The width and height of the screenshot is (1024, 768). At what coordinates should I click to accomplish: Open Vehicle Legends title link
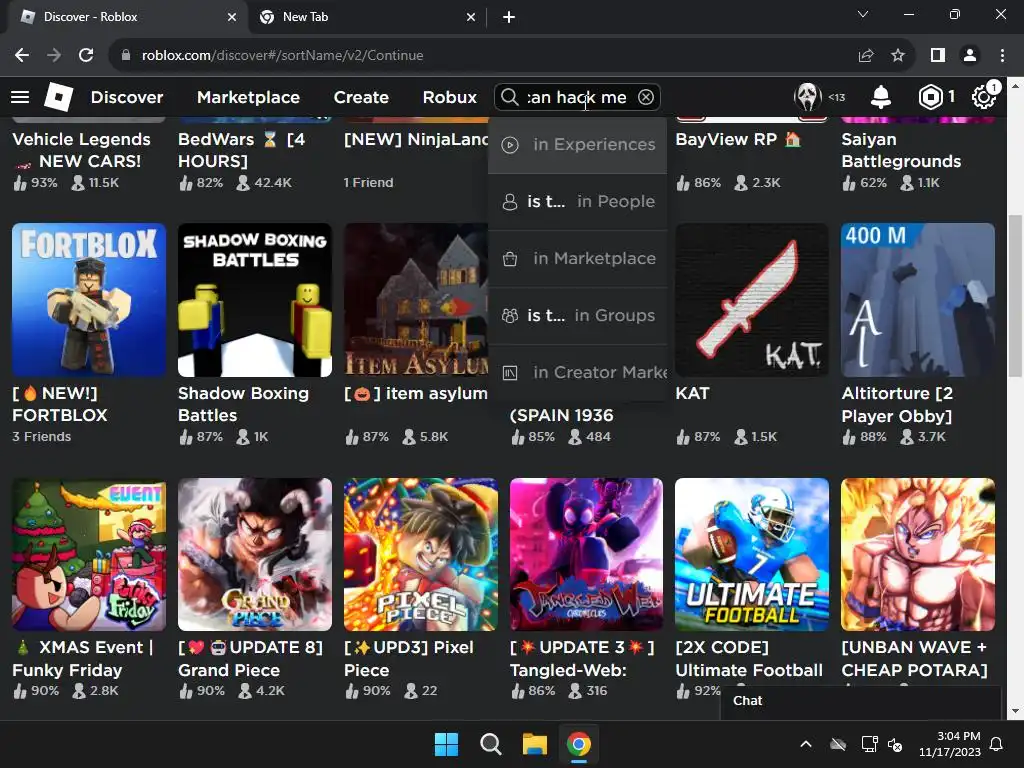pyautogui.click(x=82, y=150)
